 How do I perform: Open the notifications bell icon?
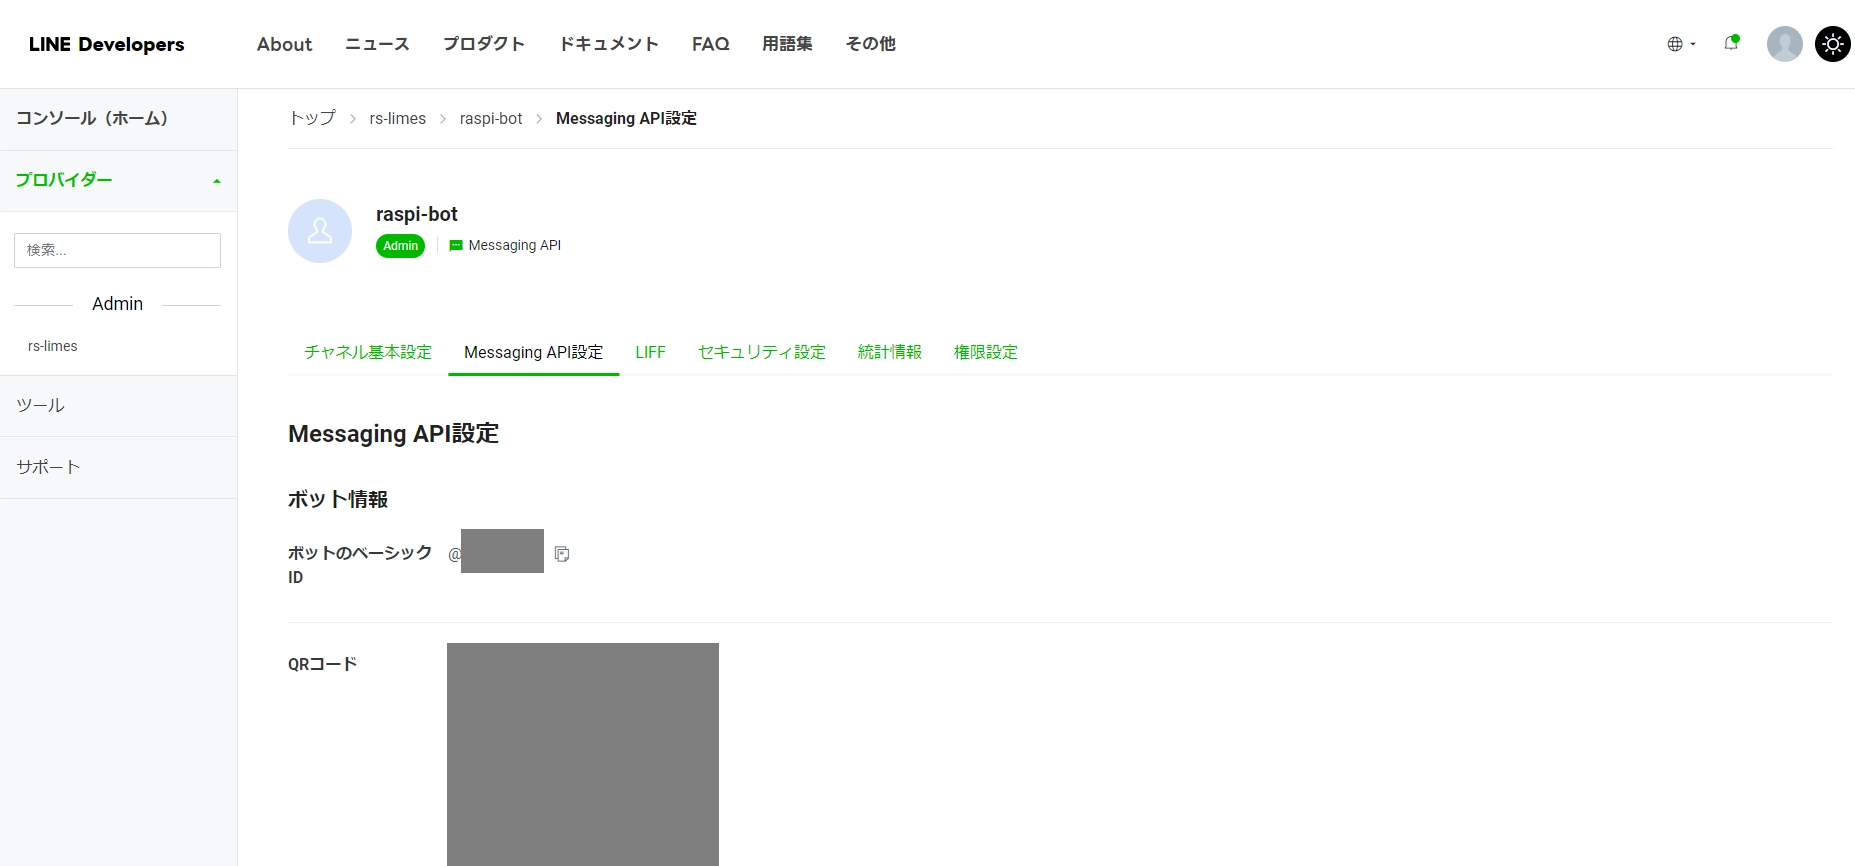click(1731, 43)
